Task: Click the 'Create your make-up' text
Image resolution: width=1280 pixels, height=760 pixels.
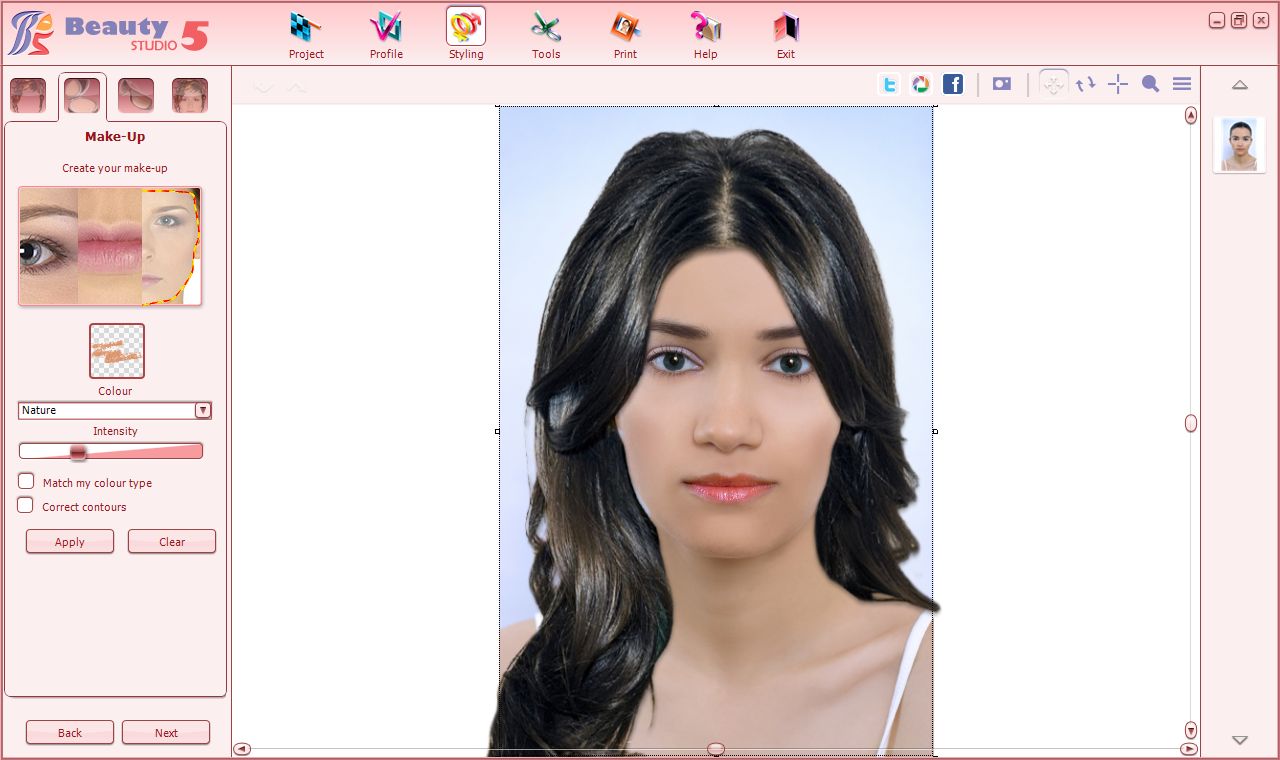Action: click(x=115, y=168)
